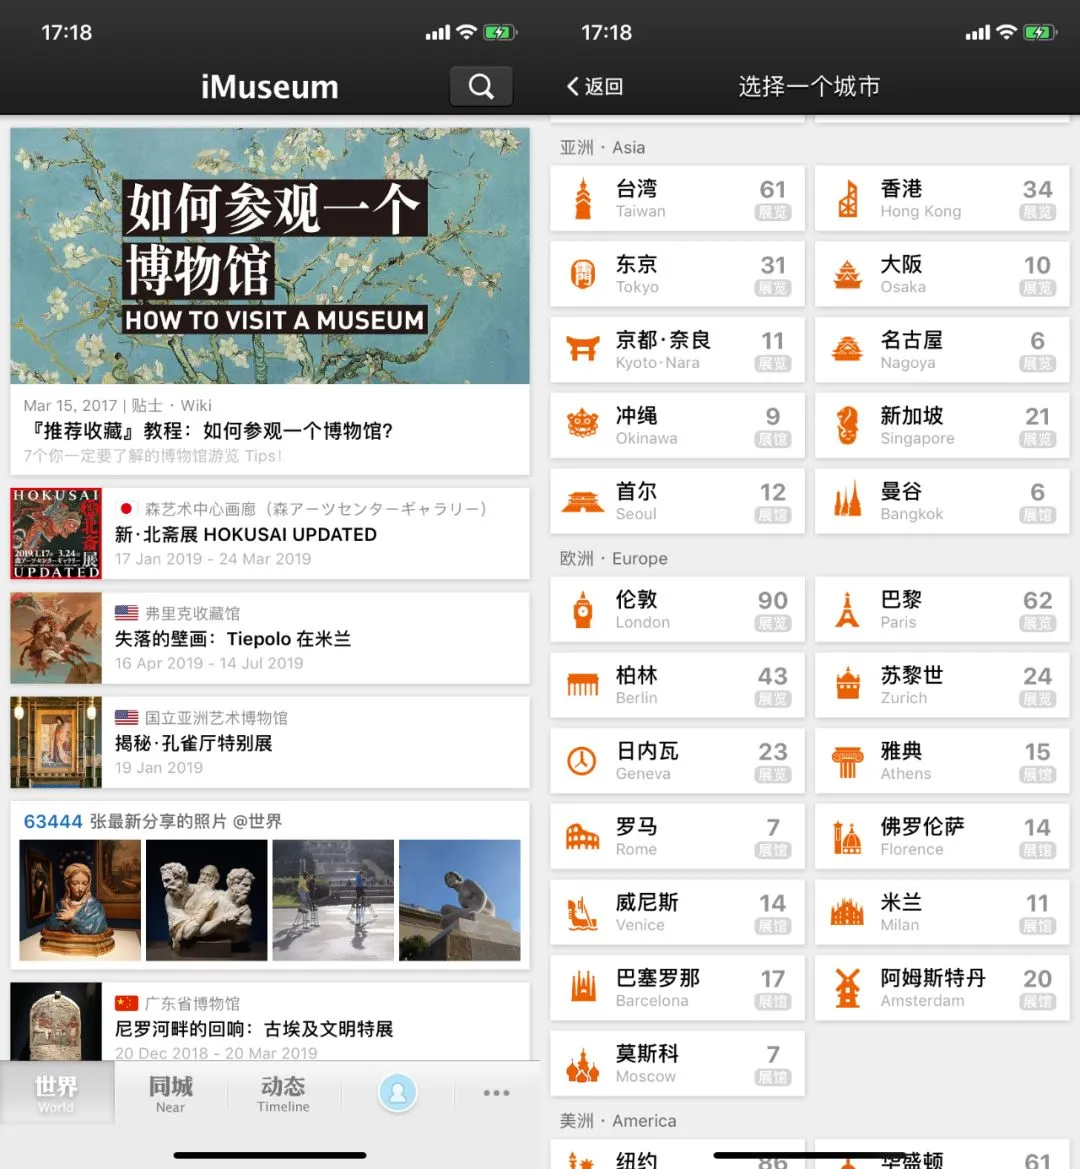Choose the Paris Eiffel Tower icon
The image size is (1080, 1169).
[847, 609]
